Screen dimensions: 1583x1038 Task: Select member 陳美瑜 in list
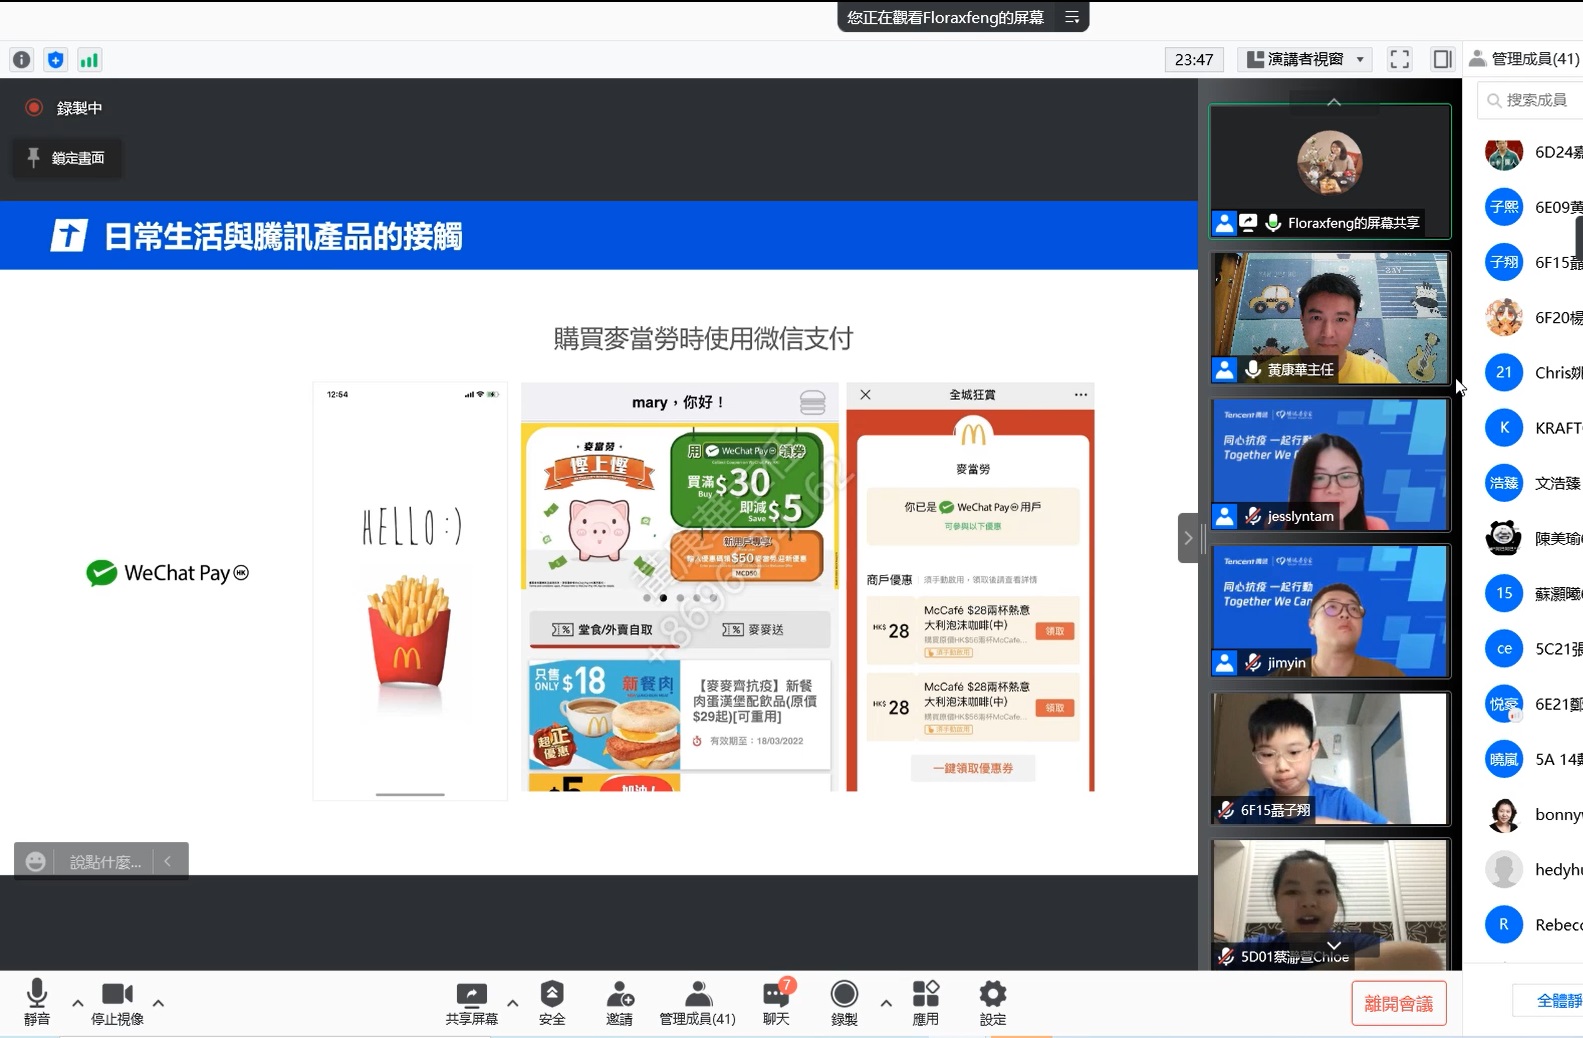(1530, 539)
